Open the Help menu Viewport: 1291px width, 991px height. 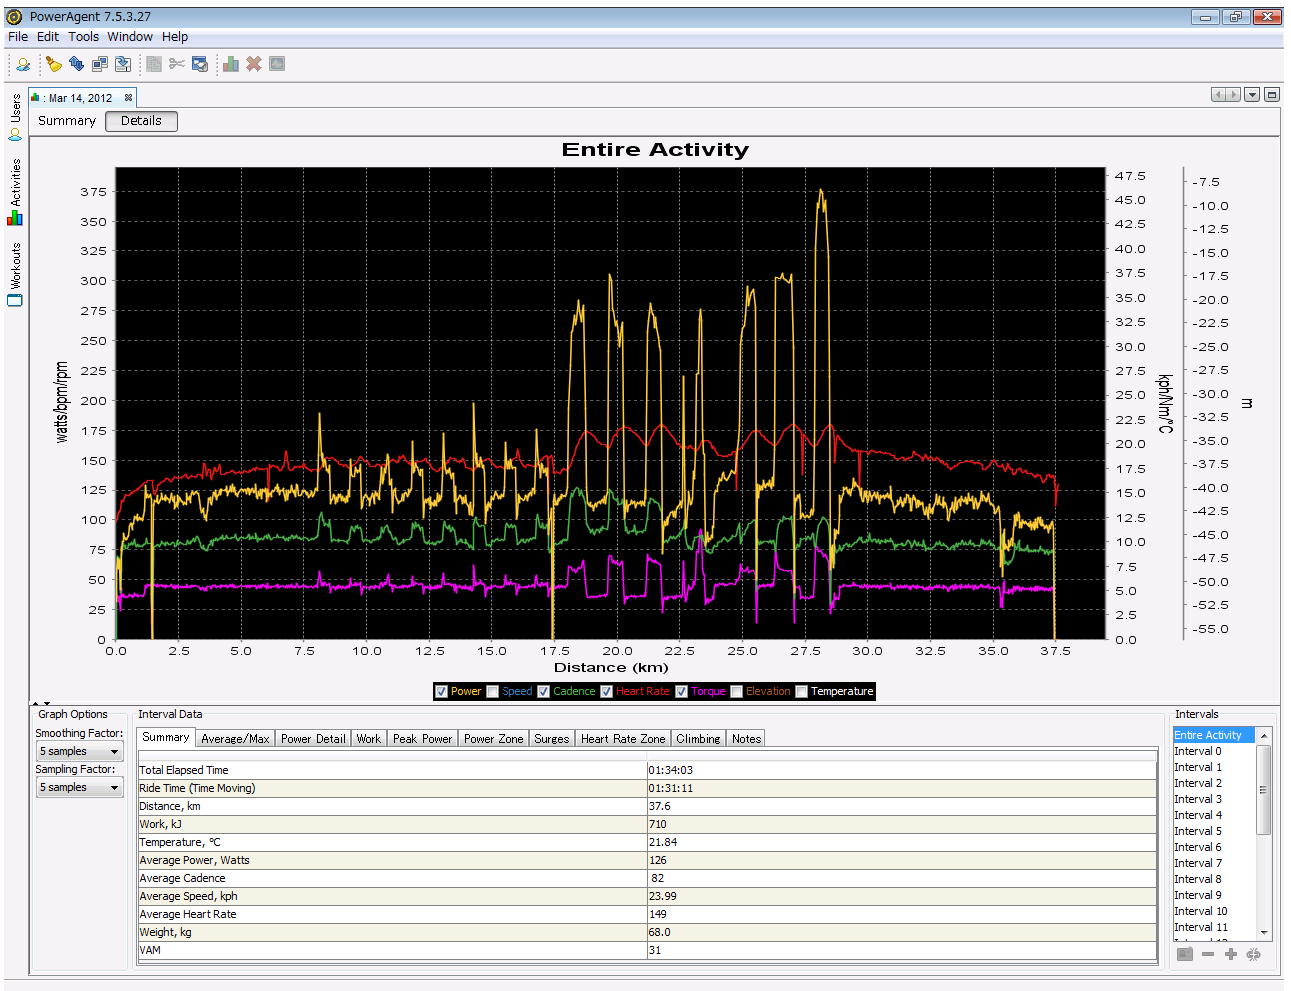pos(175,36)
